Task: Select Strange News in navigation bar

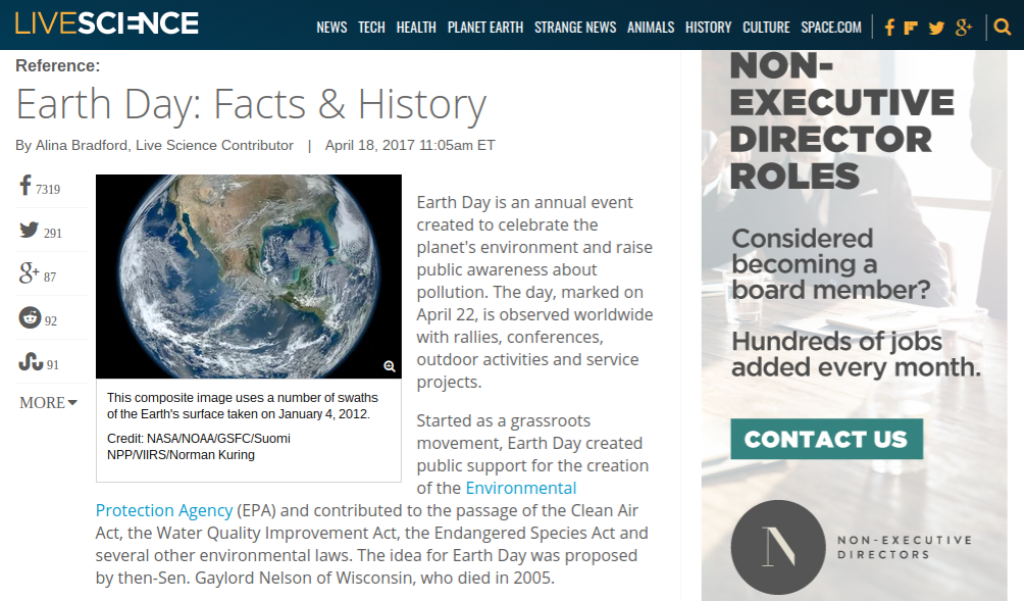Action: pos(575,27)
